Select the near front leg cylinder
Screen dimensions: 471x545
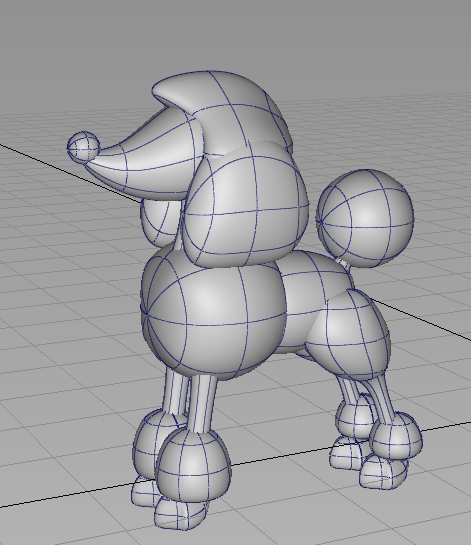(203, 403)
